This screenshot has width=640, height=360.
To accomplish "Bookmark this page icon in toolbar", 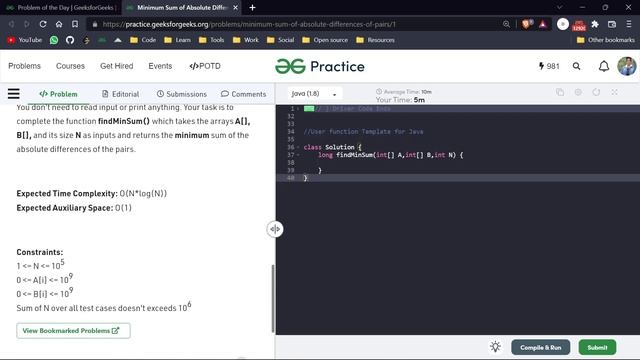I will click(75, 24).
